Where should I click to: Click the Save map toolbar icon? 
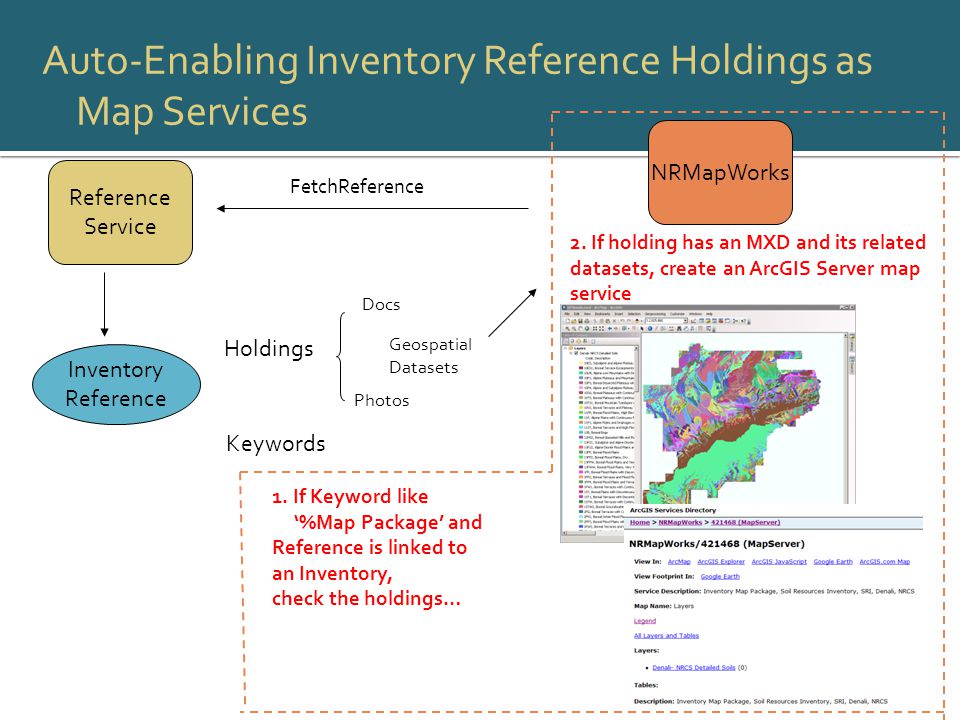[x=580, y=321]
